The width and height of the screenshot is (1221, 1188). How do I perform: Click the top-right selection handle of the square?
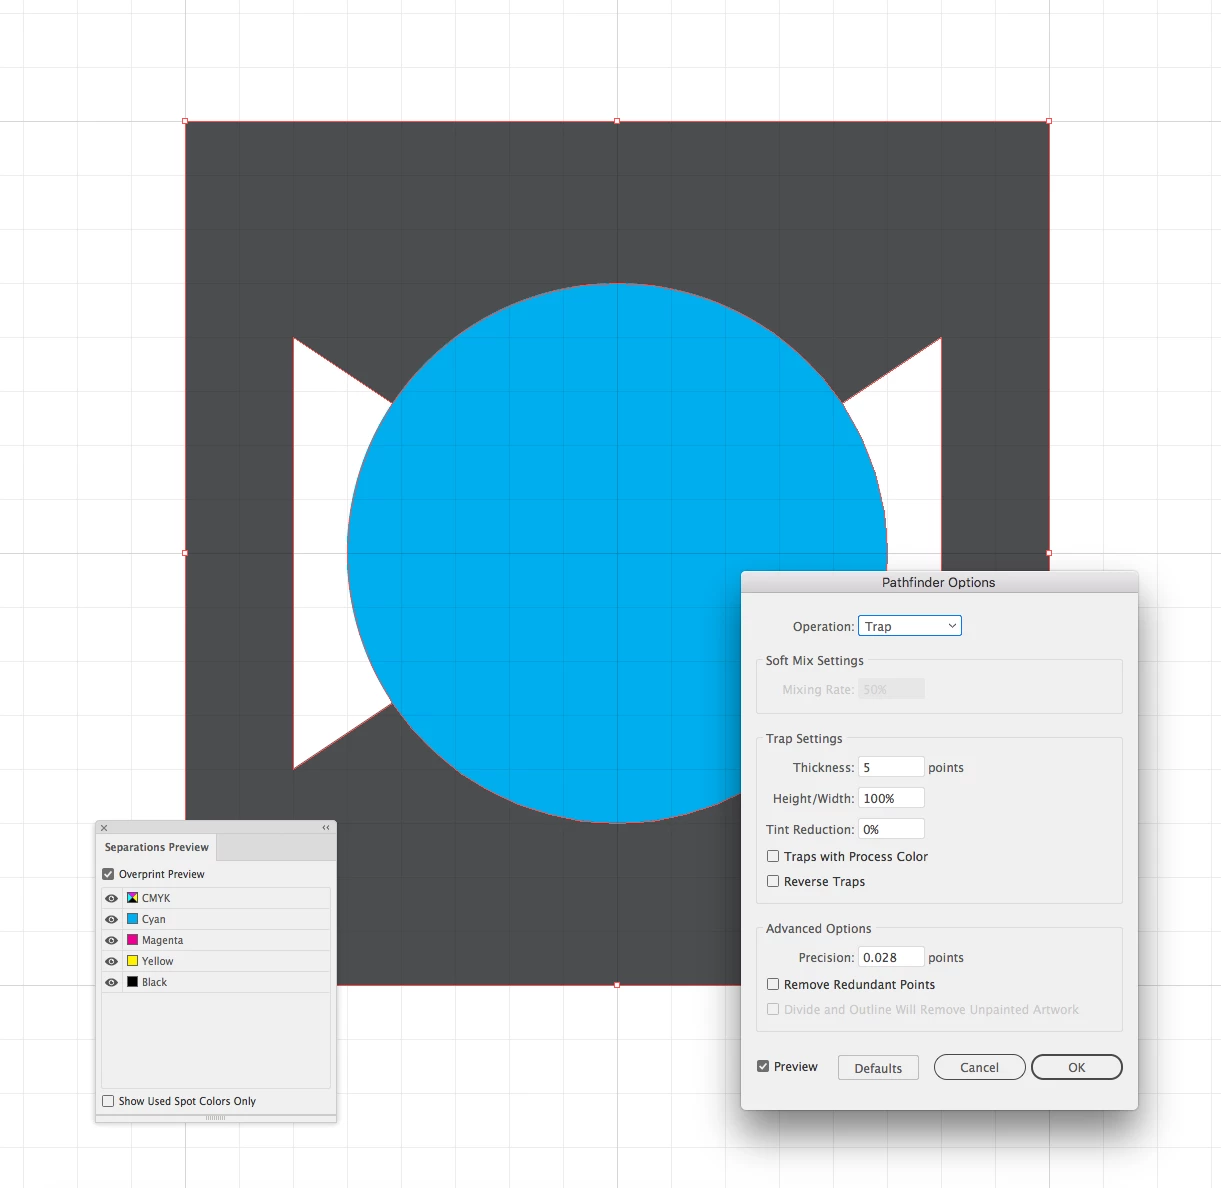click(x=1049, y=121)
